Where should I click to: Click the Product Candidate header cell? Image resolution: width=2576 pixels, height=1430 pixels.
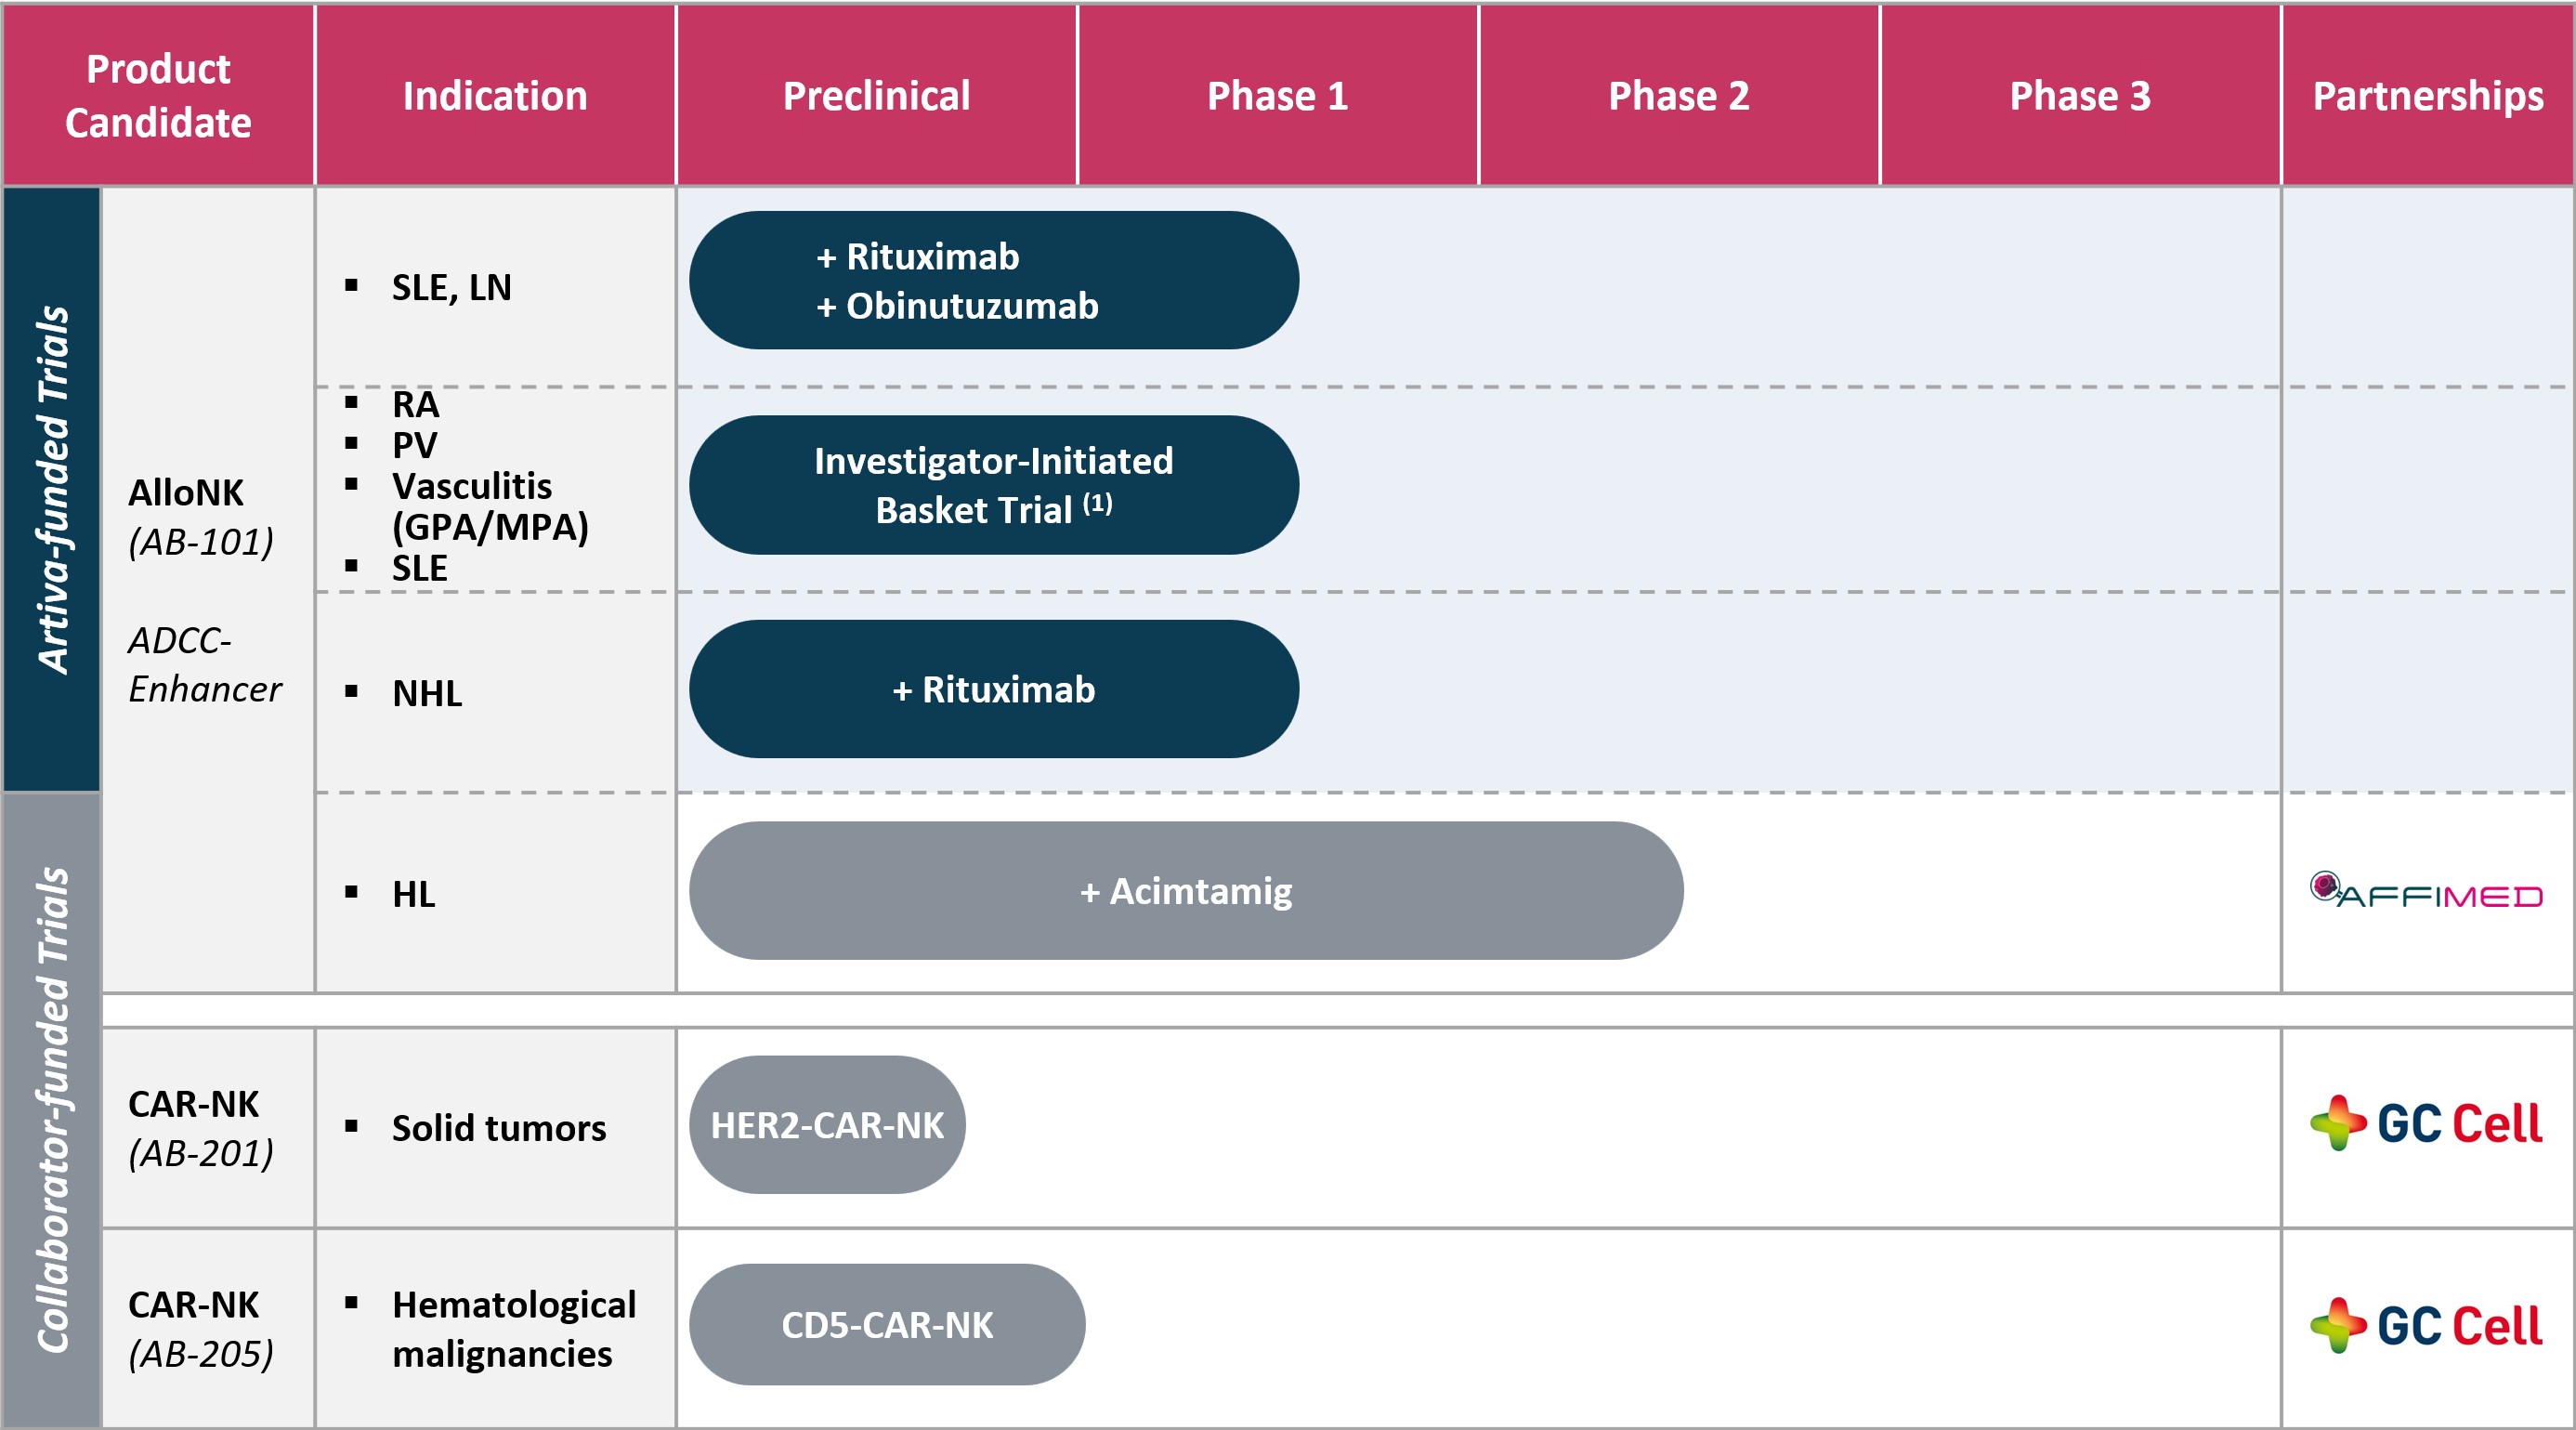click(158, 96)
